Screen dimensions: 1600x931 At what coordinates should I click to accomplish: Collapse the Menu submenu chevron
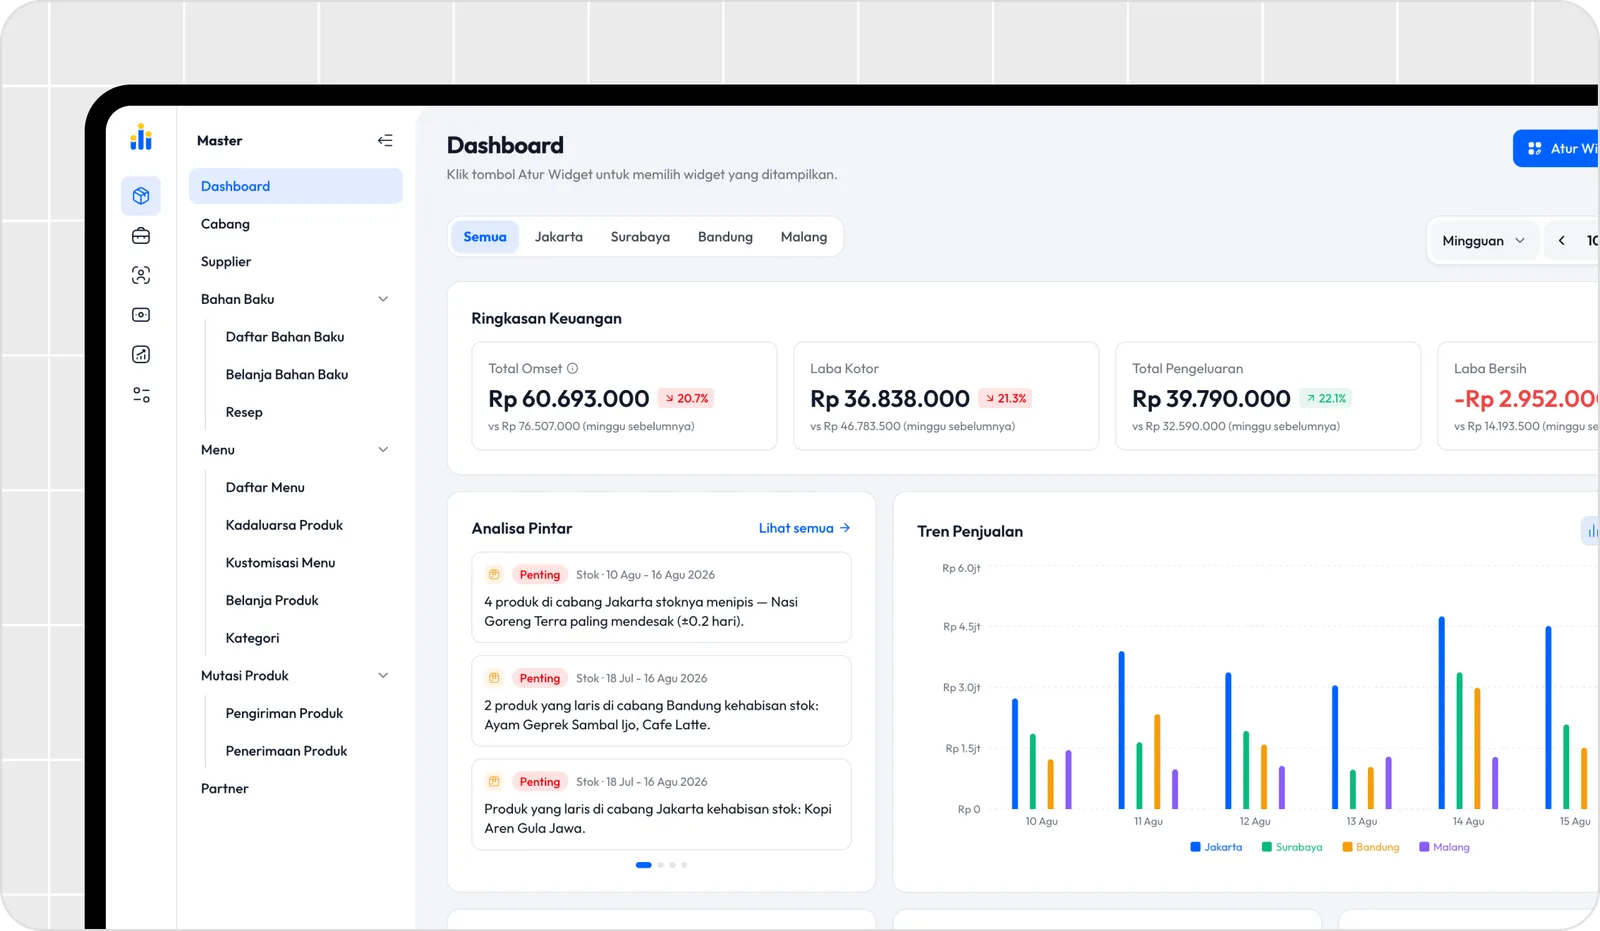[x=383, y=450]
